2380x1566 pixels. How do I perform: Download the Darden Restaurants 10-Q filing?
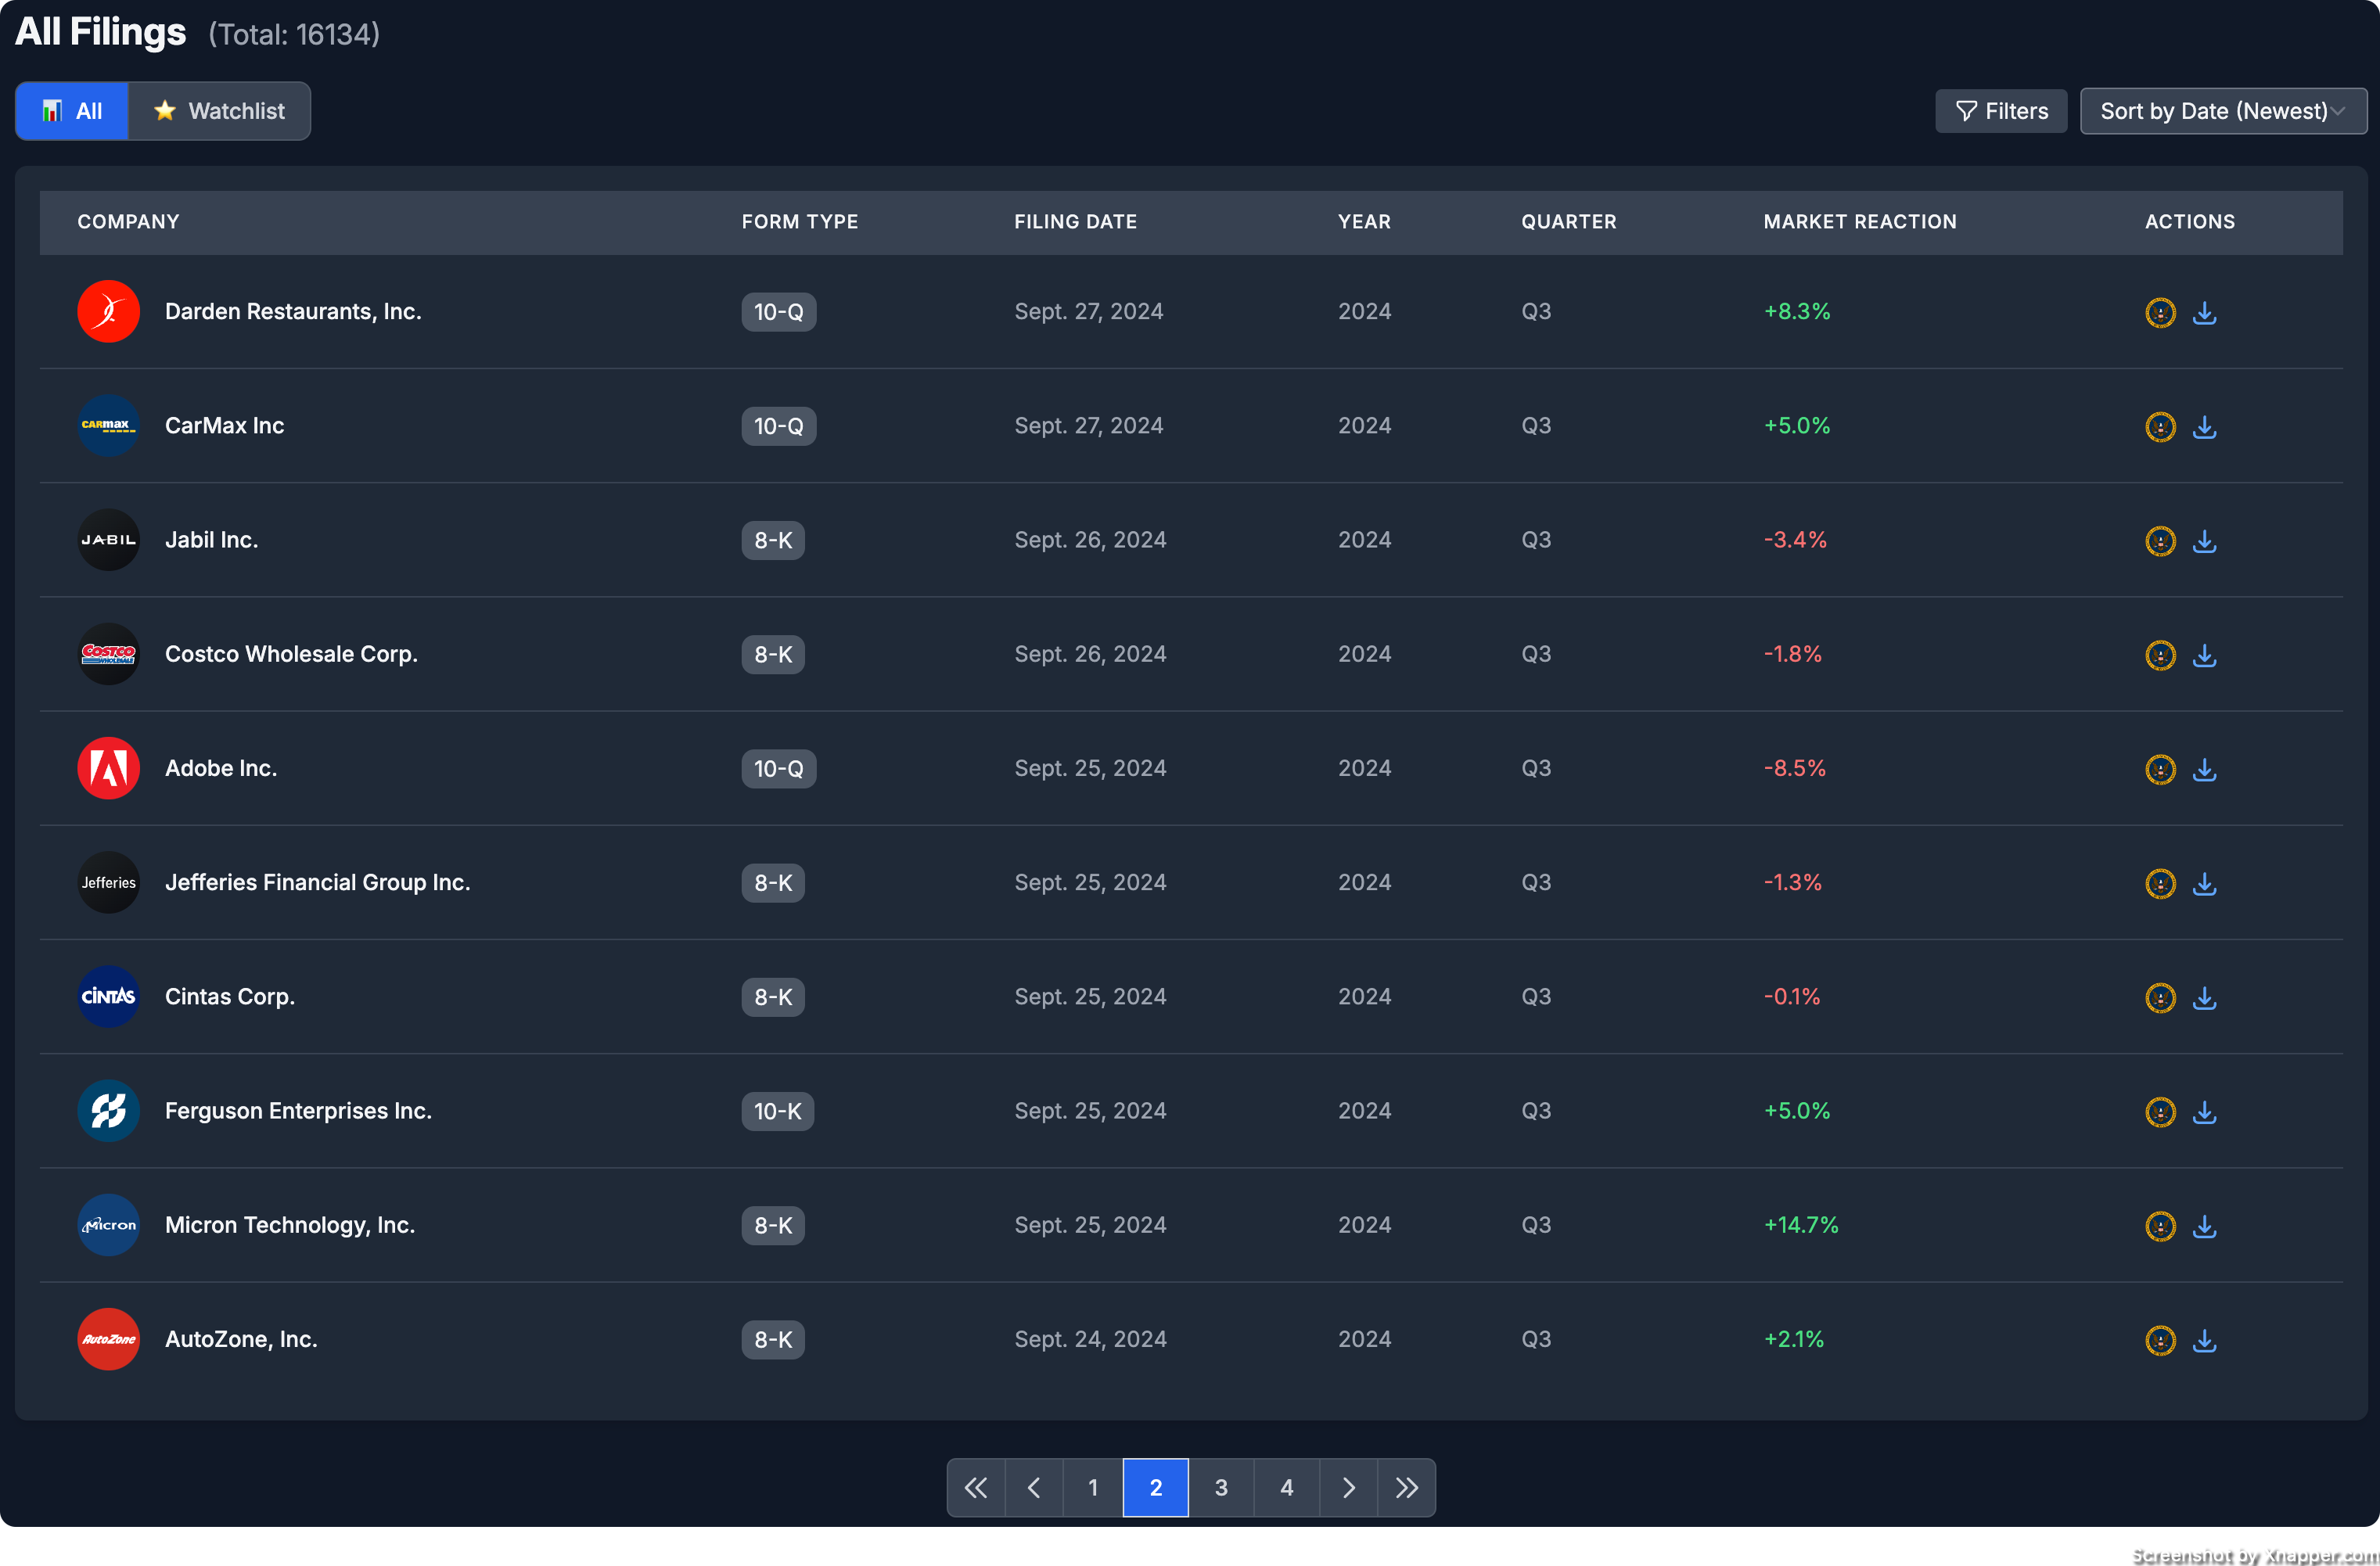pos(2204,312)
